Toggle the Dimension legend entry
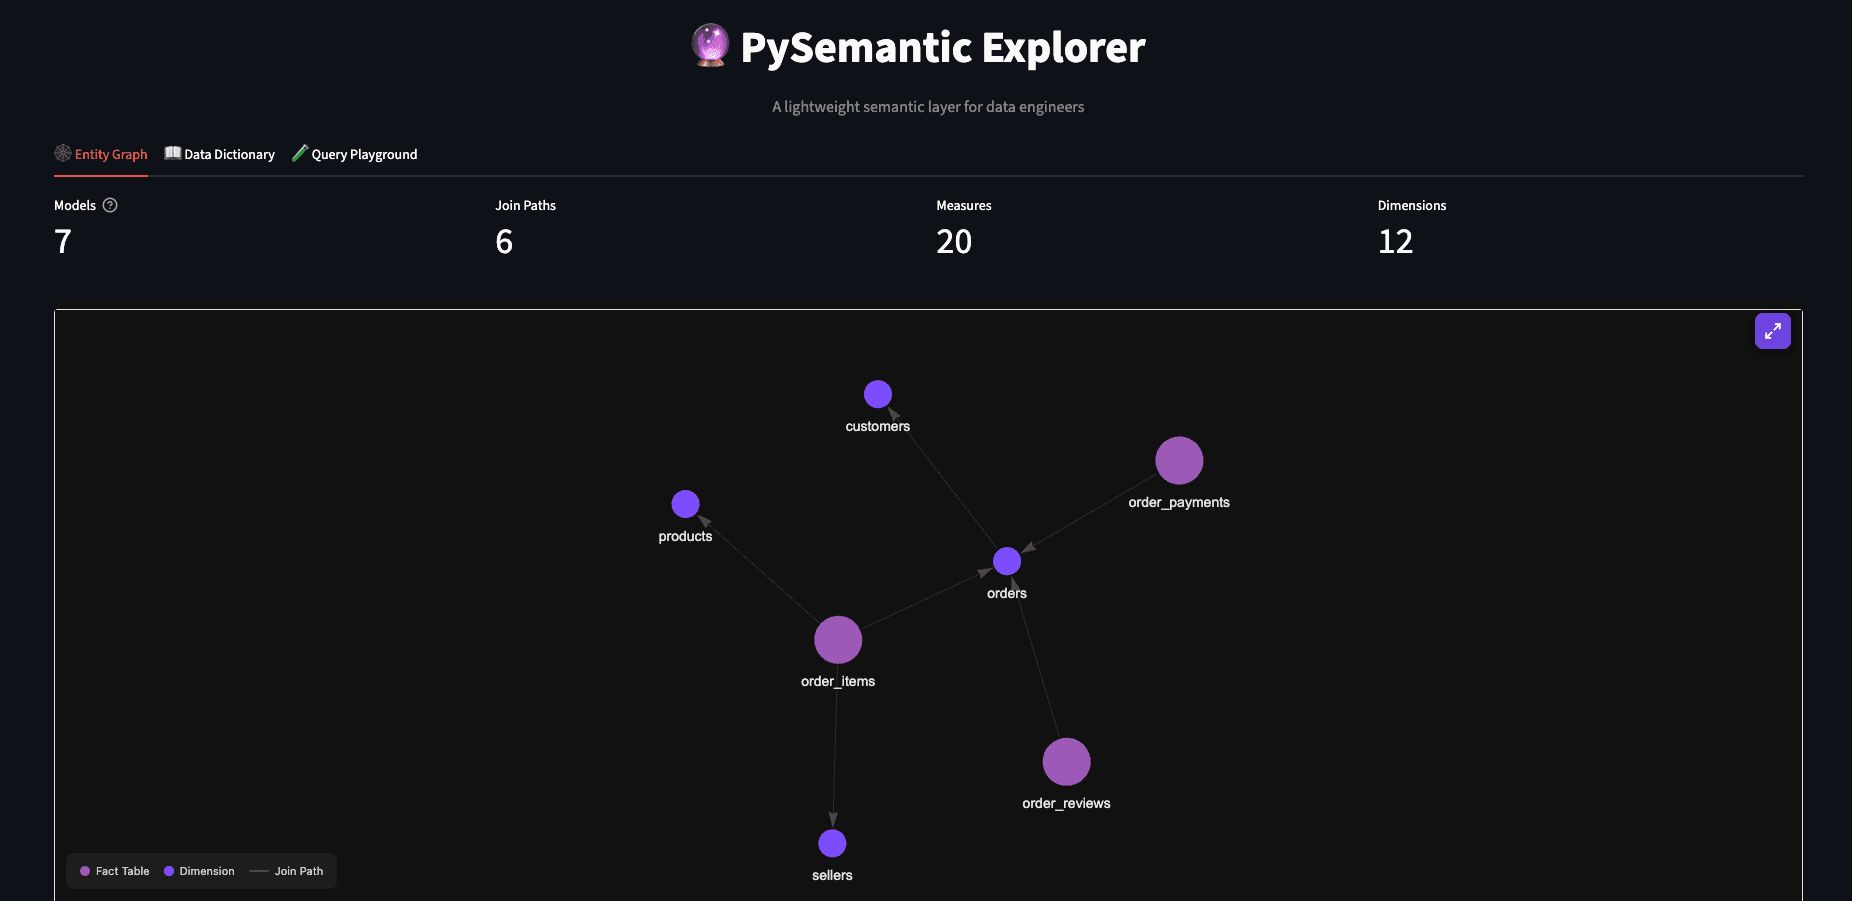Screen dimensions: 1852x901 coord(198,871)
